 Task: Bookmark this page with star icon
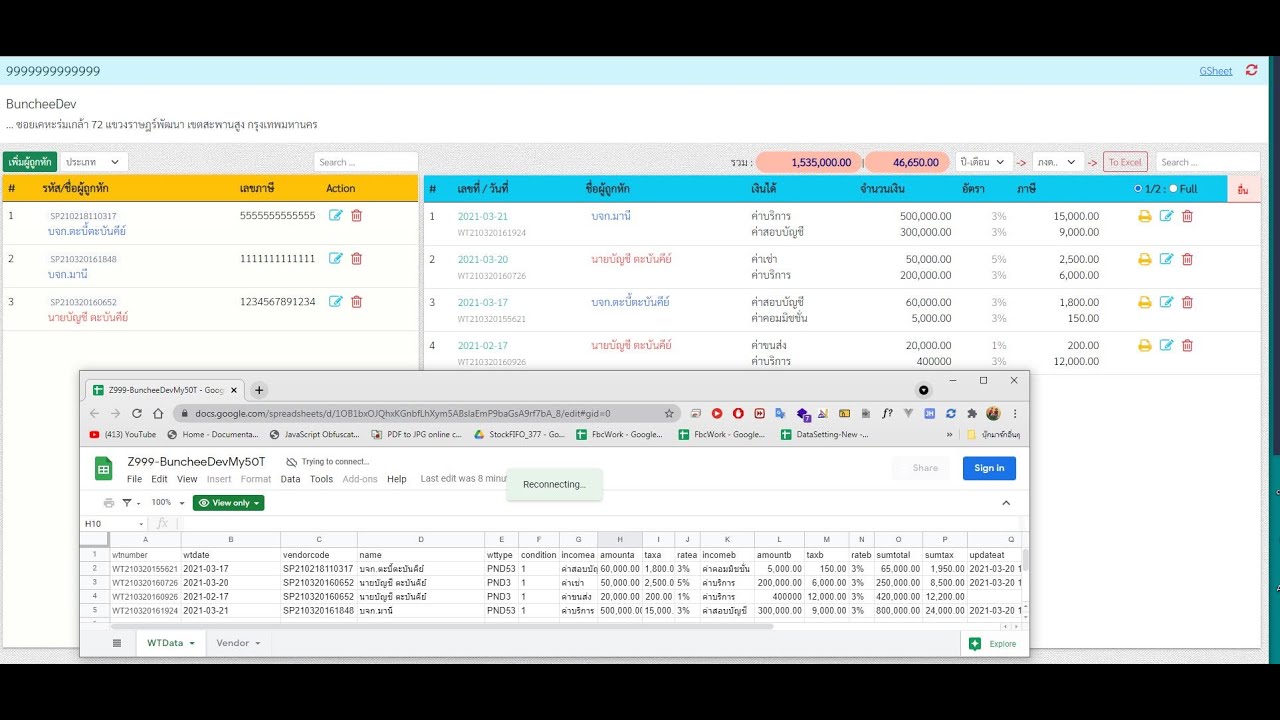pos(669,413)
